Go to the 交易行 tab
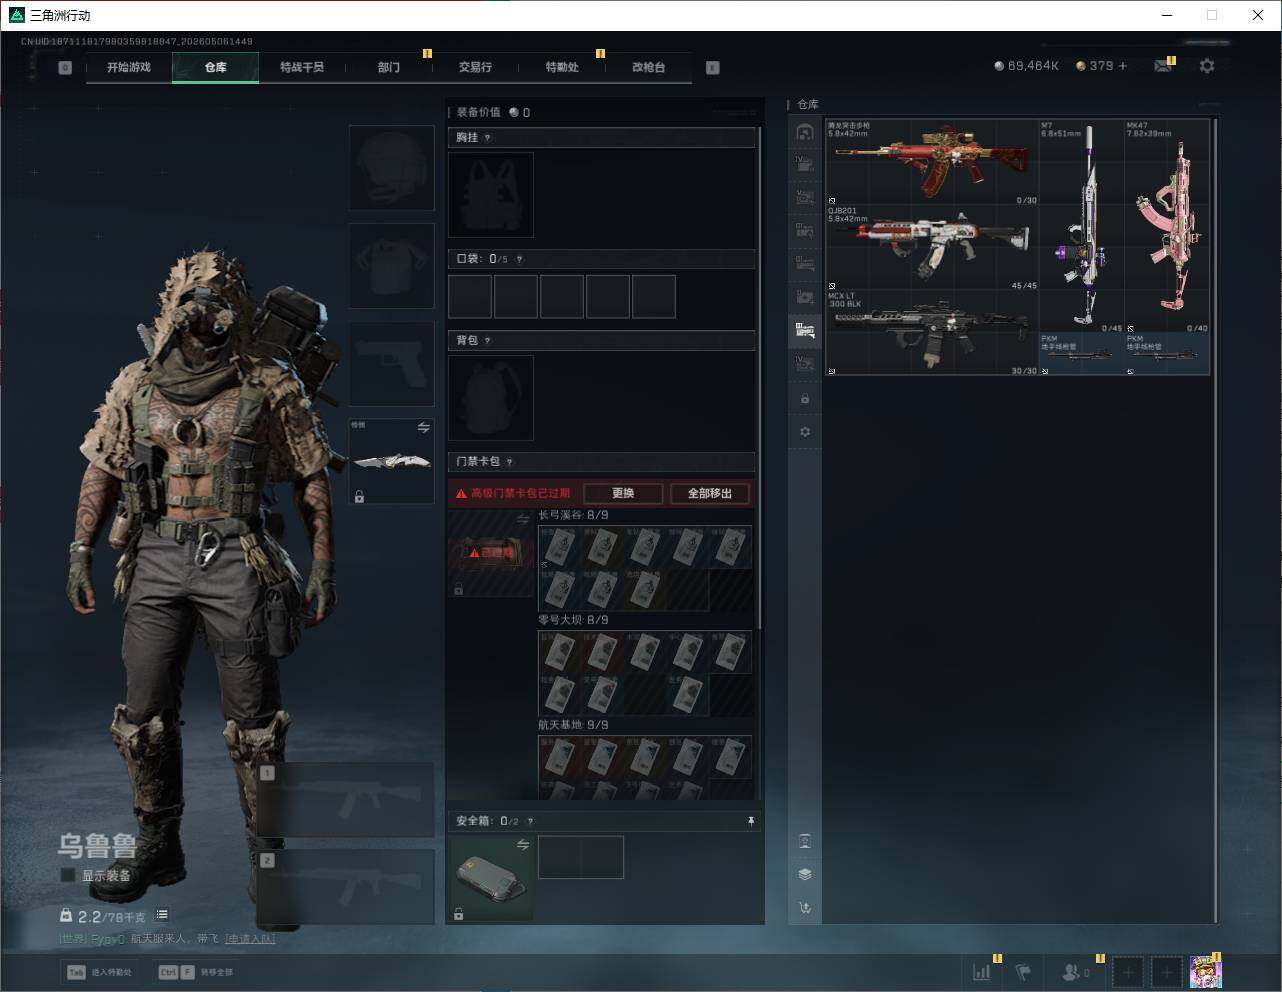1282x992 pixels. click(475, 67)
